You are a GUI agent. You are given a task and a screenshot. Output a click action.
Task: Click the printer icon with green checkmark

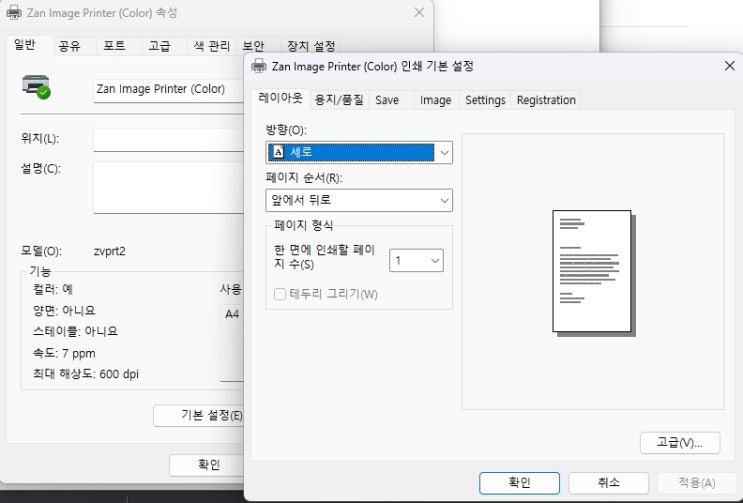click(x=36, y=87)
